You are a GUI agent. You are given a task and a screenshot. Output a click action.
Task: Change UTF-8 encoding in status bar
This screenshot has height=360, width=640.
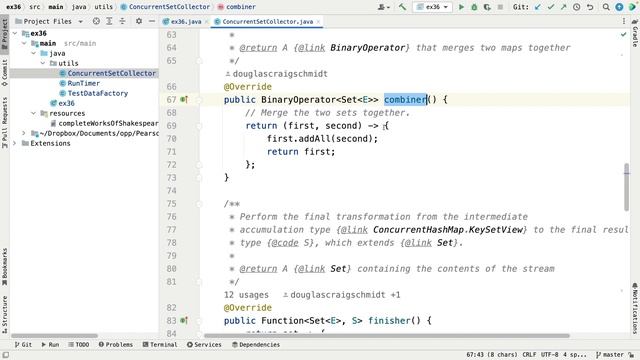(550, 355)
